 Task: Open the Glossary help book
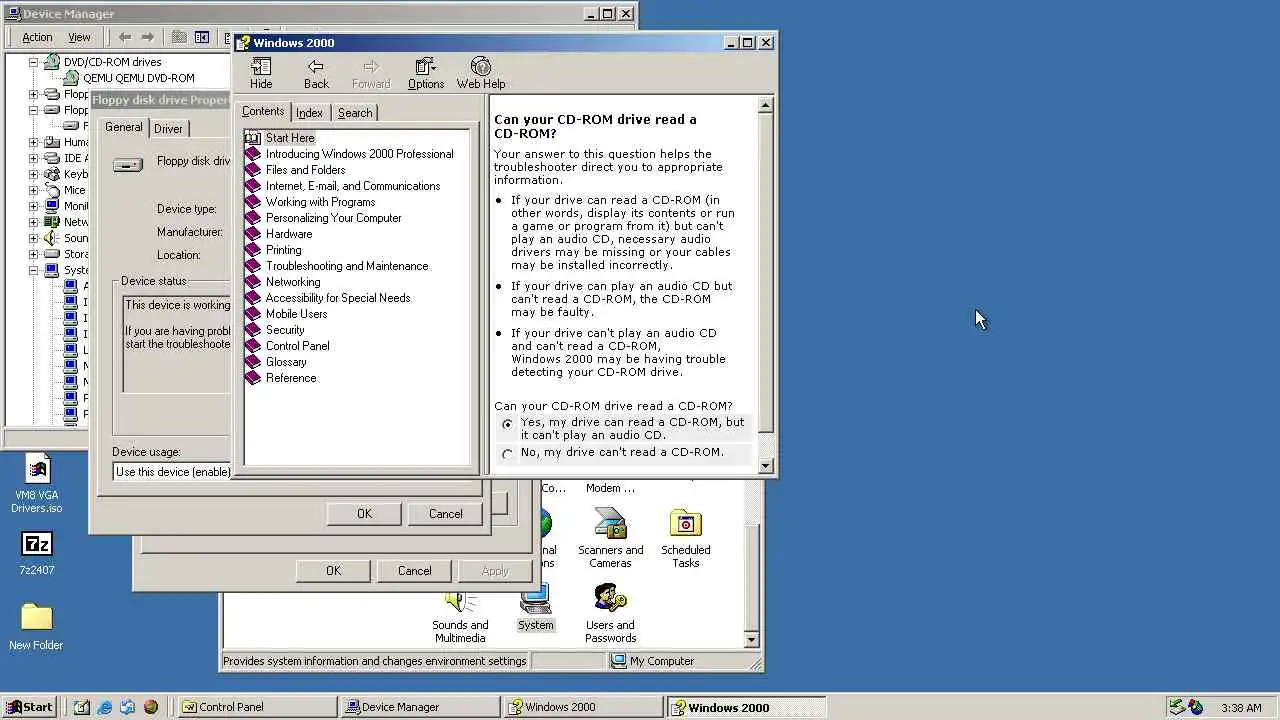(286, 362)
